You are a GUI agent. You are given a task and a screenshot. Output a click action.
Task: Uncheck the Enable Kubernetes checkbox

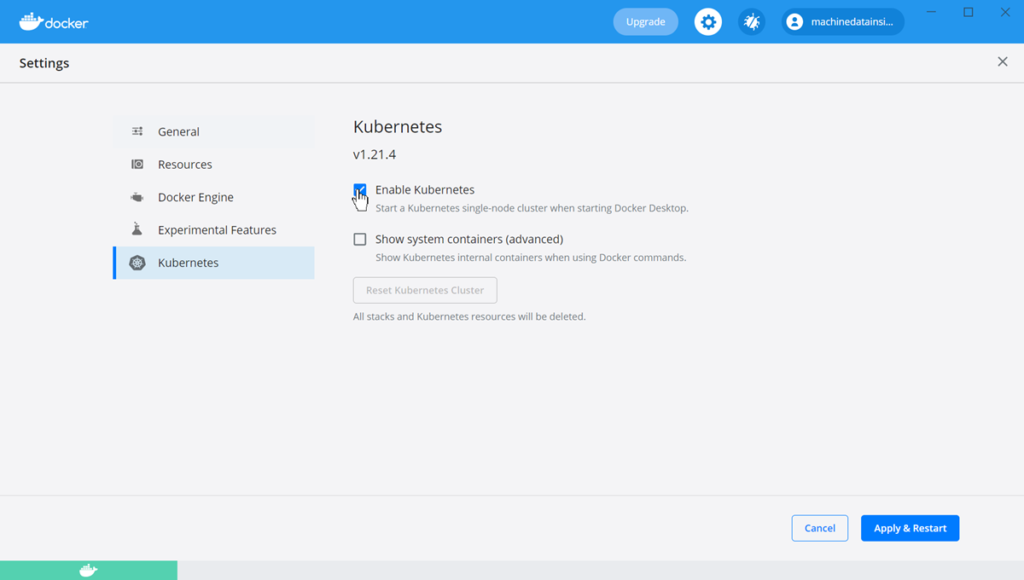[x=360, y=190]
